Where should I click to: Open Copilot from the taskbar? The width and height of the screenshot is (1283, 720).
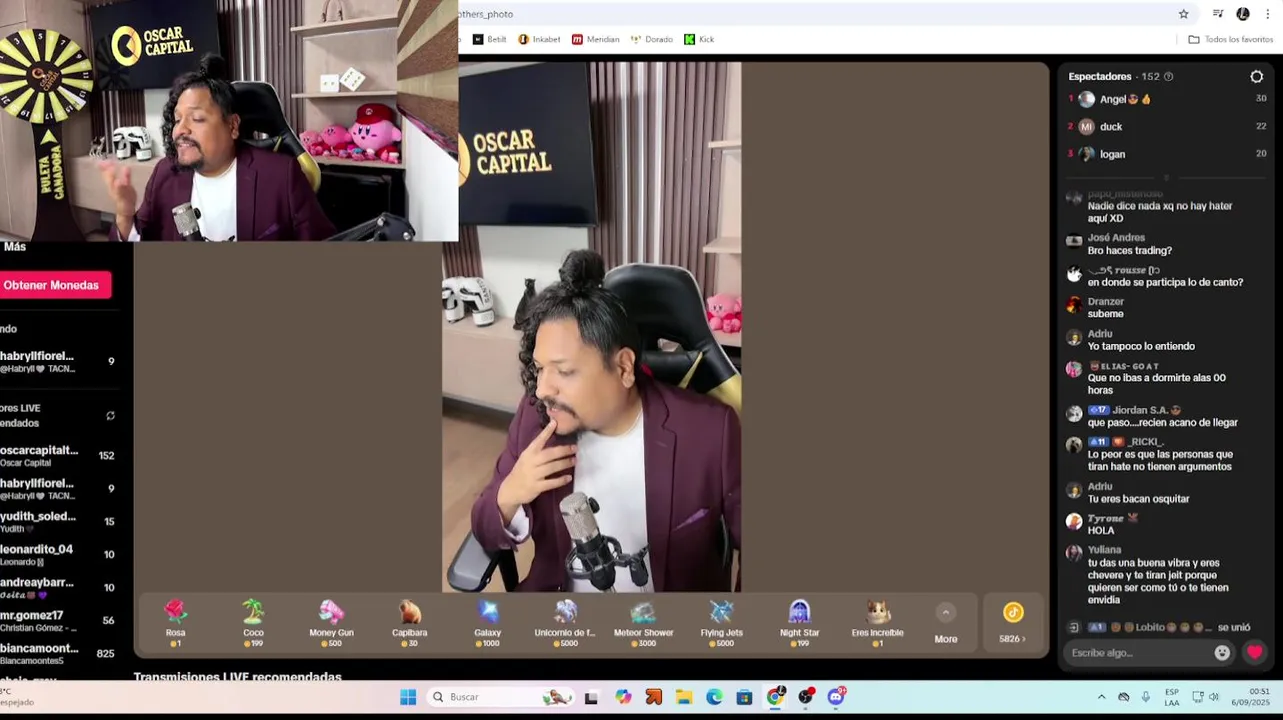[x=623, y=697]
